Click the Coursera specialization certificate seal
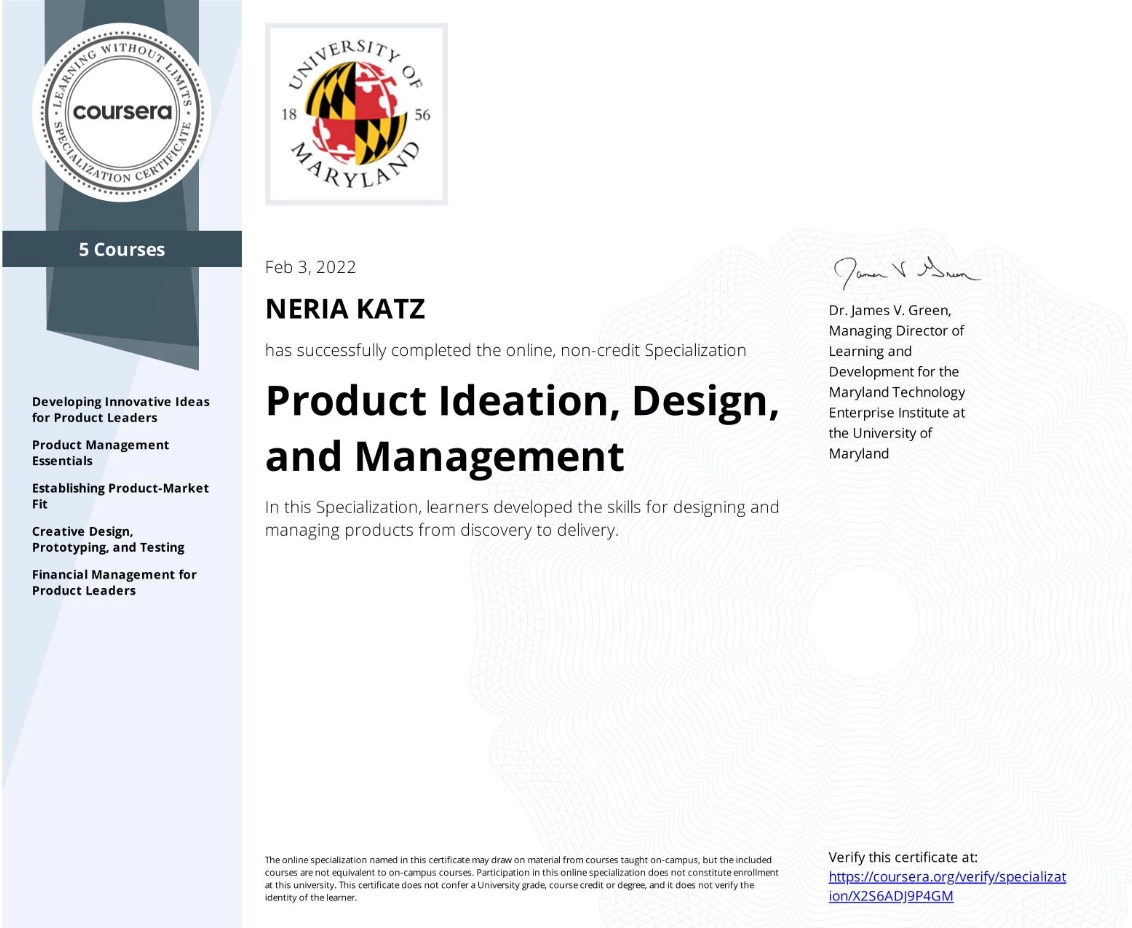 tap(121, 112)
